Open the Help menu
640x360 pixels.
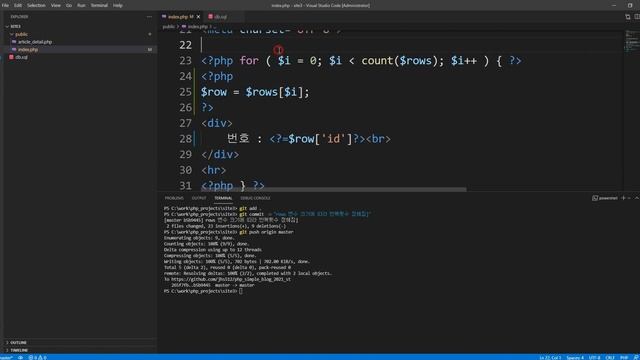point(118,5)
